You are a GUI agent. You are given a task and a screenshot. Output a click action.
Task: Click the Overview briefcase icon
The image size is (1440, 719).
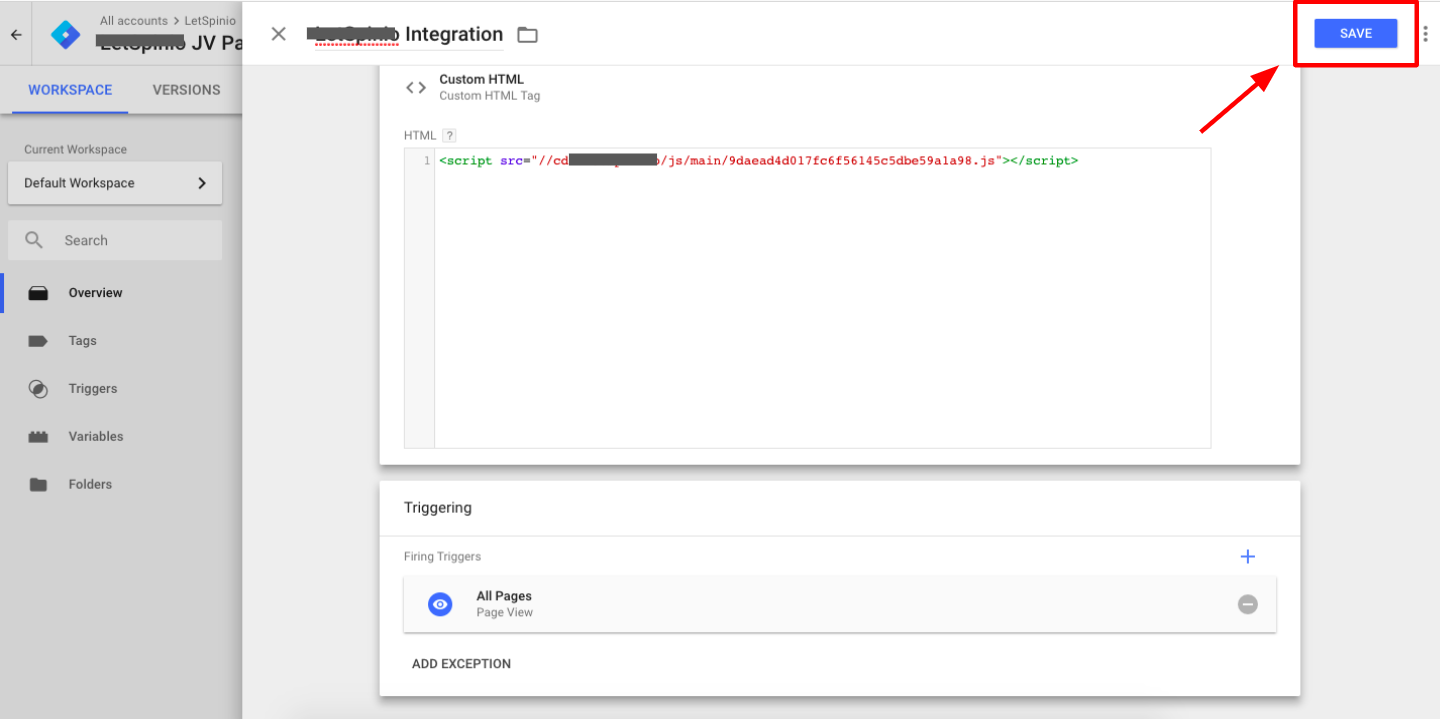(x=38, y=293)
